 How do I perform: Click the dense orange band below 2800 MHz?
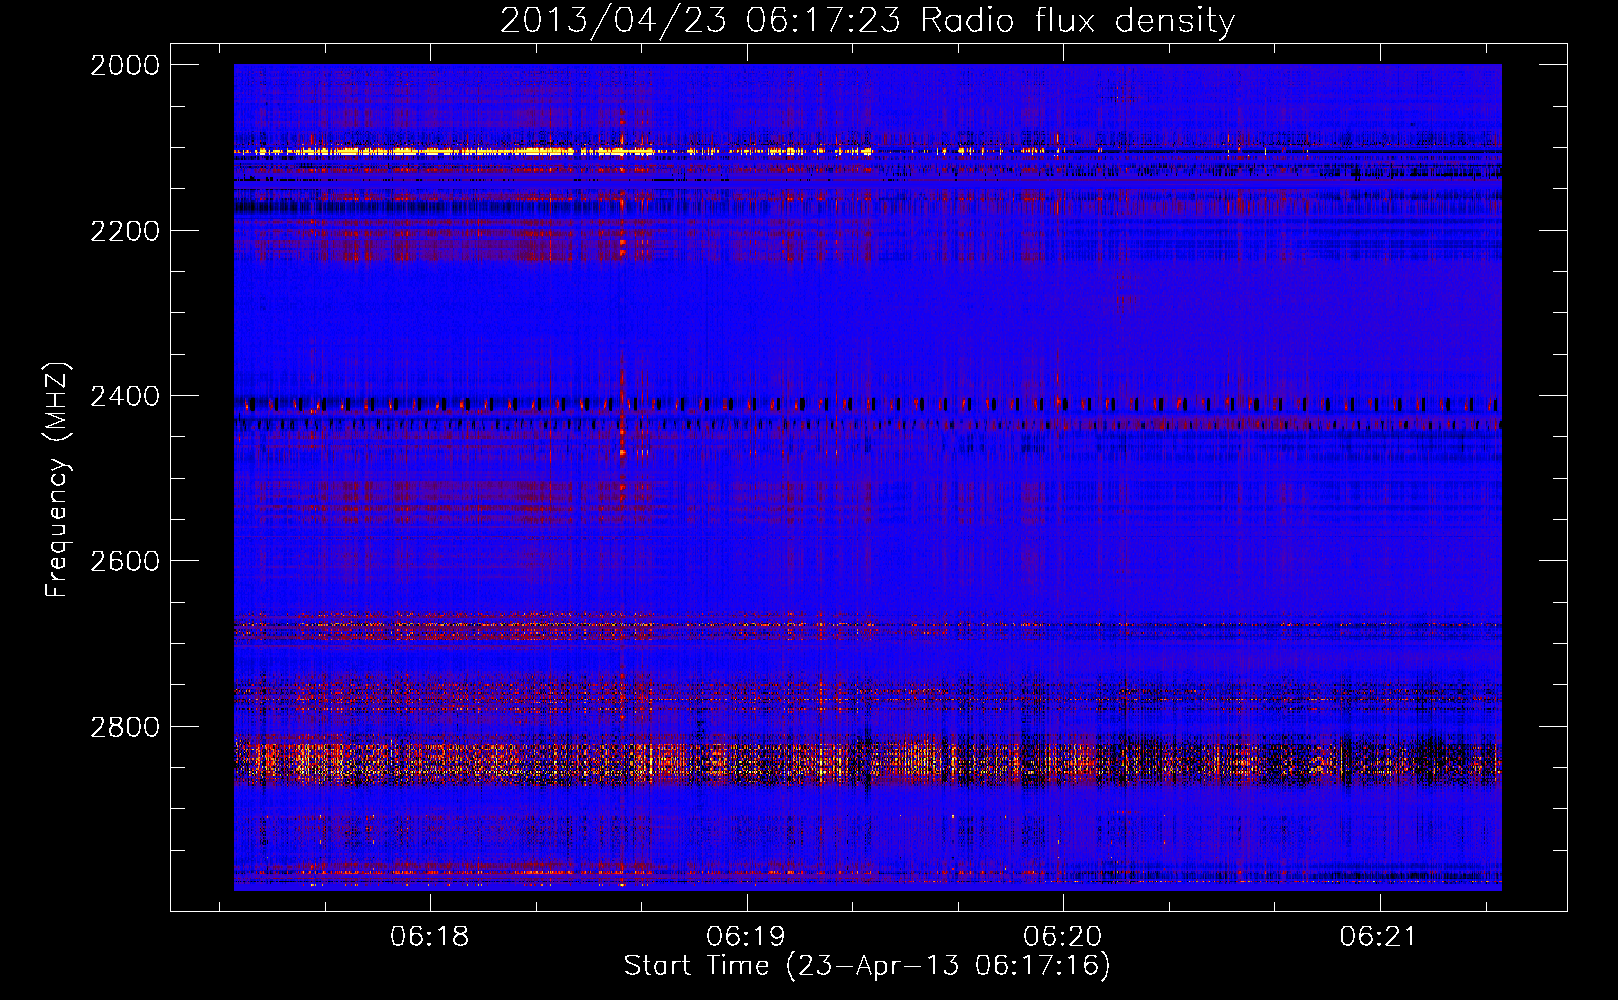coord(700,762)
